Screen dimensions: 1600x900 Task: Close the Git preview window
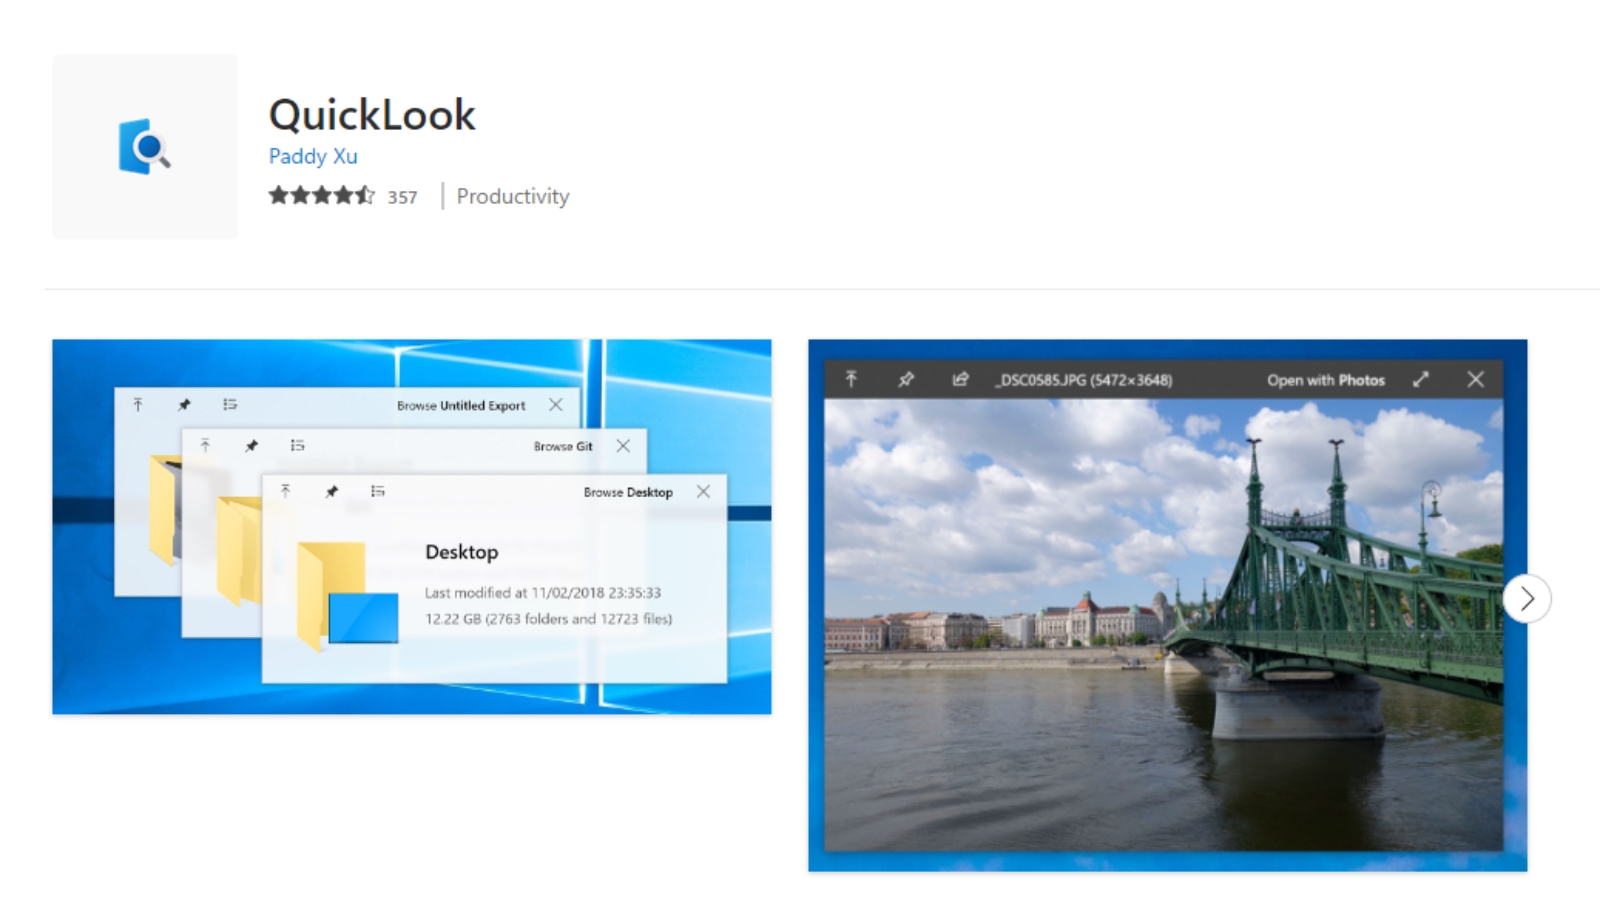[x=623, y=445]
